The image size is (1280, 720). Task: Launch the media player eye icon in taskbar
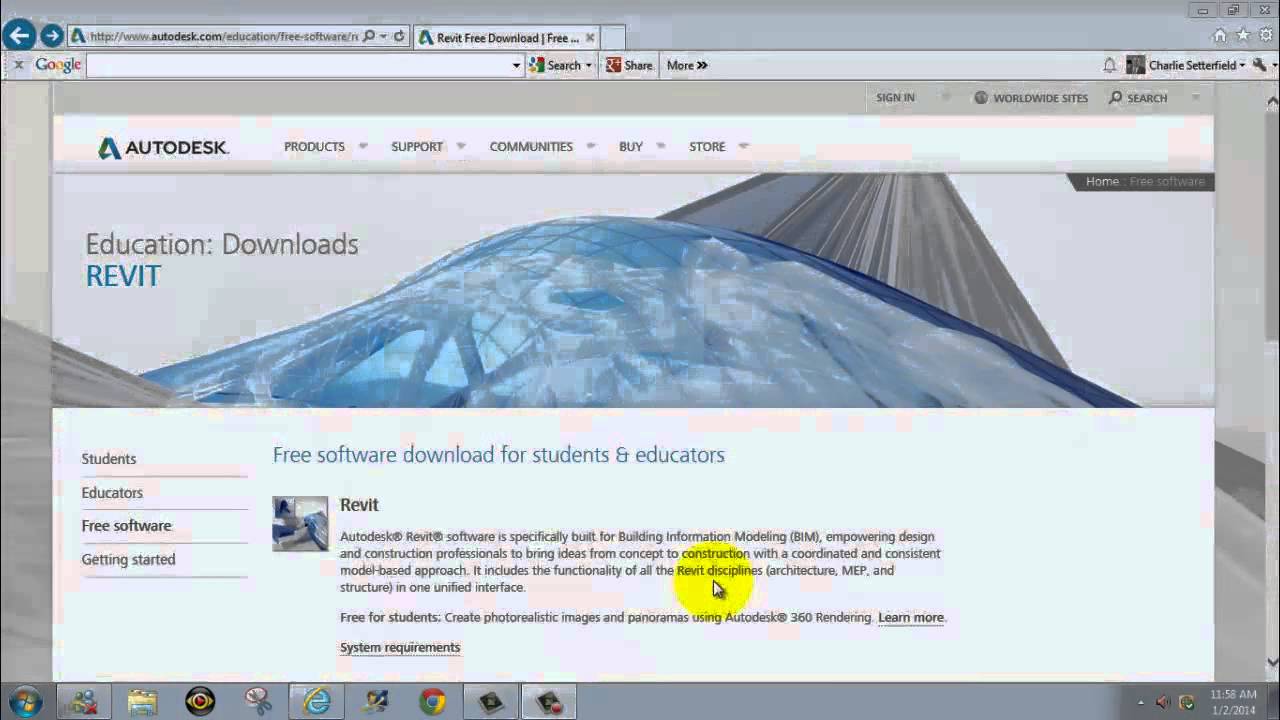coord(200,702)
